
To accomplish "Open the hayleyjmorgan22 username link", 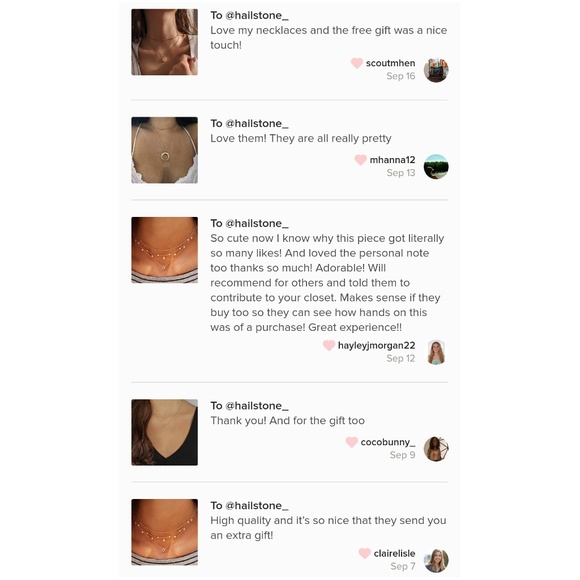I will point(377,345).
